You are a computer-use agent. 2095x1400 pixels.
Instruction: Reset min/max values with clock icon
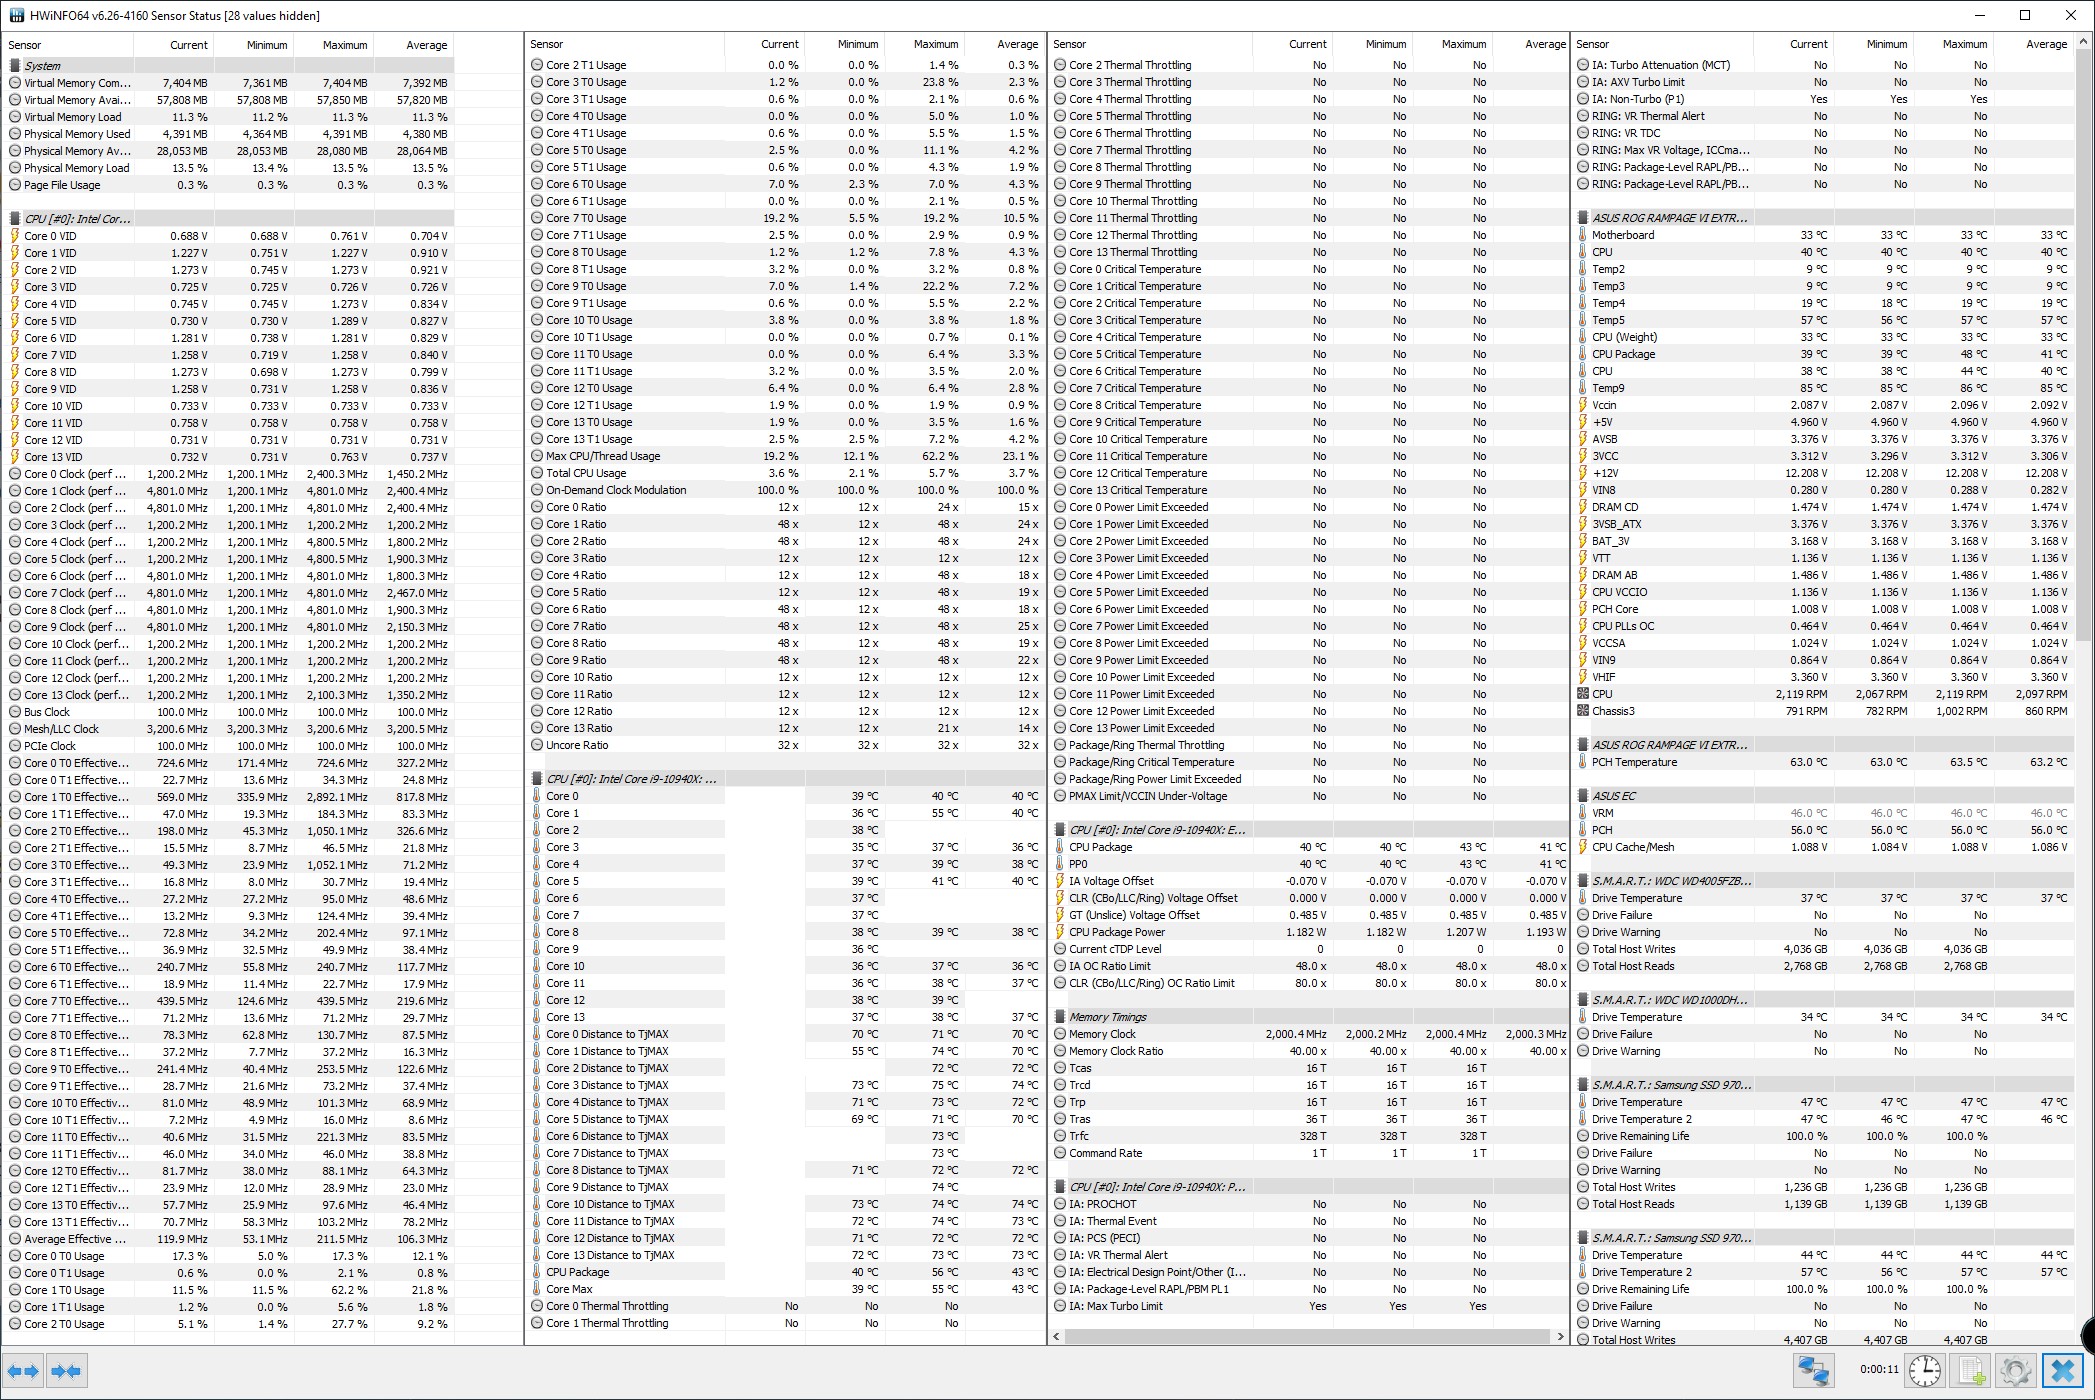pyautogui.click(x=1924, y=1370)
